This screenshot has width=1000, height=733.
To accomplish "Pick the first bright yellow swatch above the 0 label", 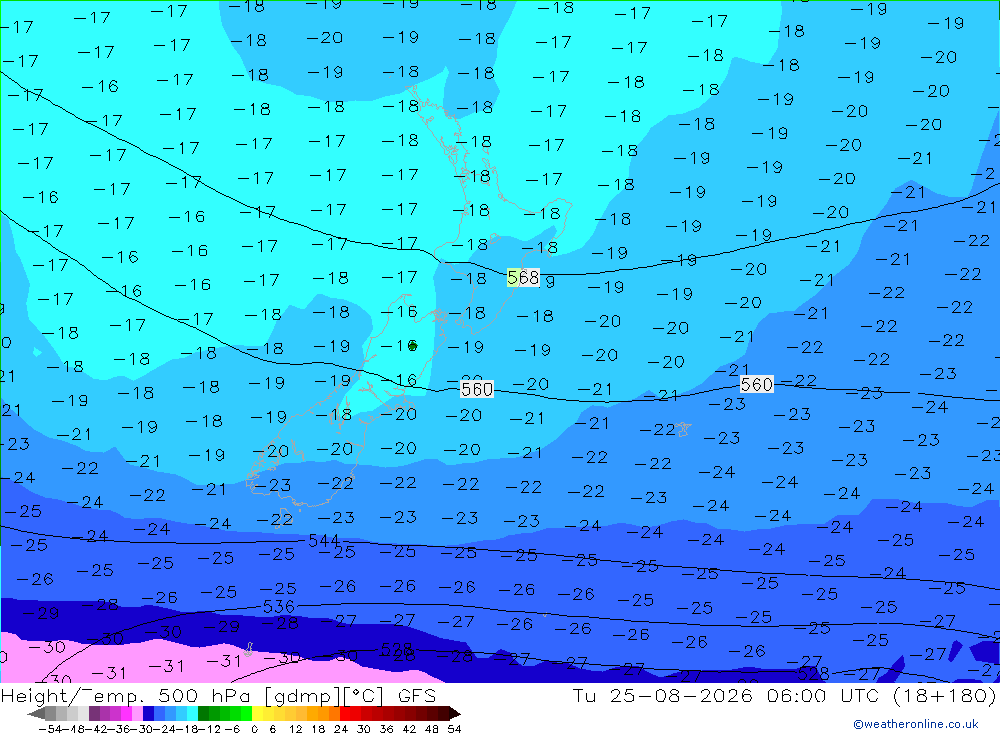I will [258, 714].
